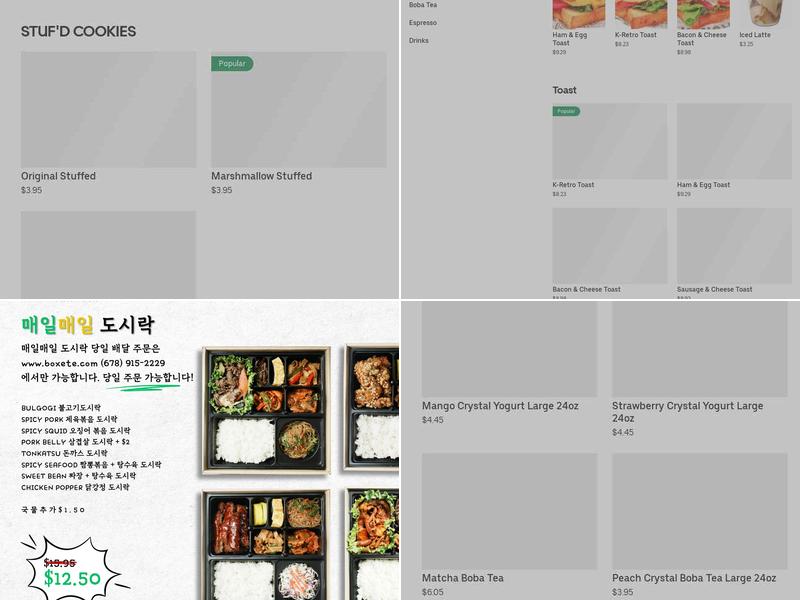Jump to the Drinks menu category
This screenshot has height=600, width=800.
tap(418, 40)
